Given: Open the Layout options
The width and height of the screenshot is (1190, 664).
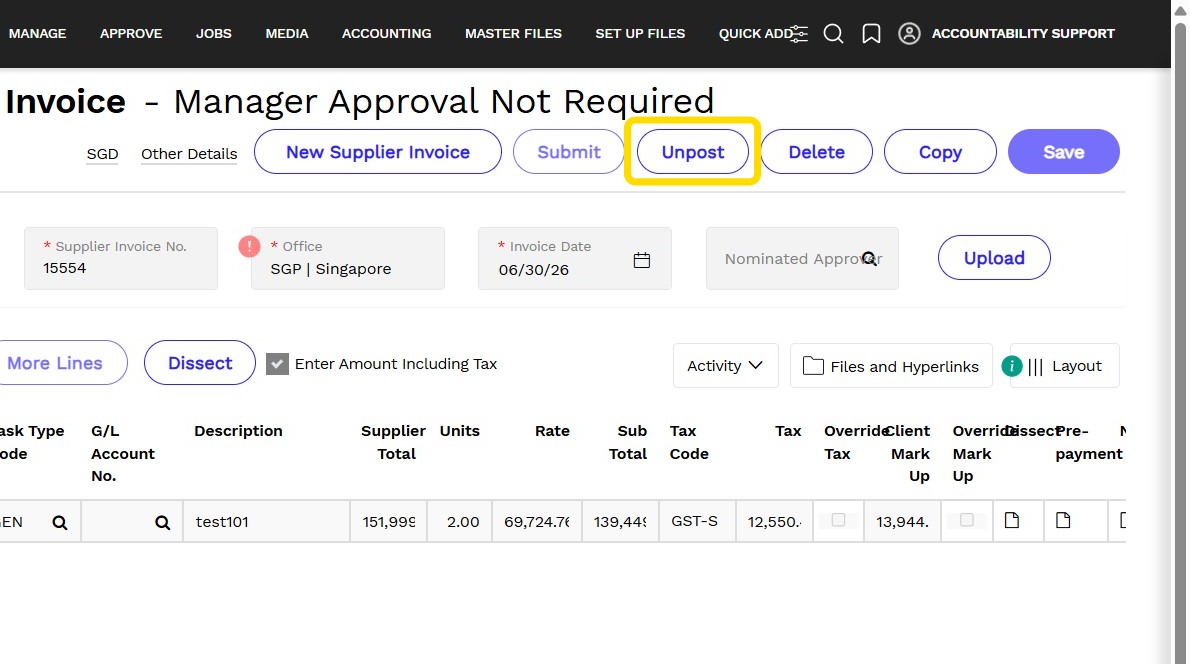Looking at the screenshot, I should click(x=1065, y=366).
